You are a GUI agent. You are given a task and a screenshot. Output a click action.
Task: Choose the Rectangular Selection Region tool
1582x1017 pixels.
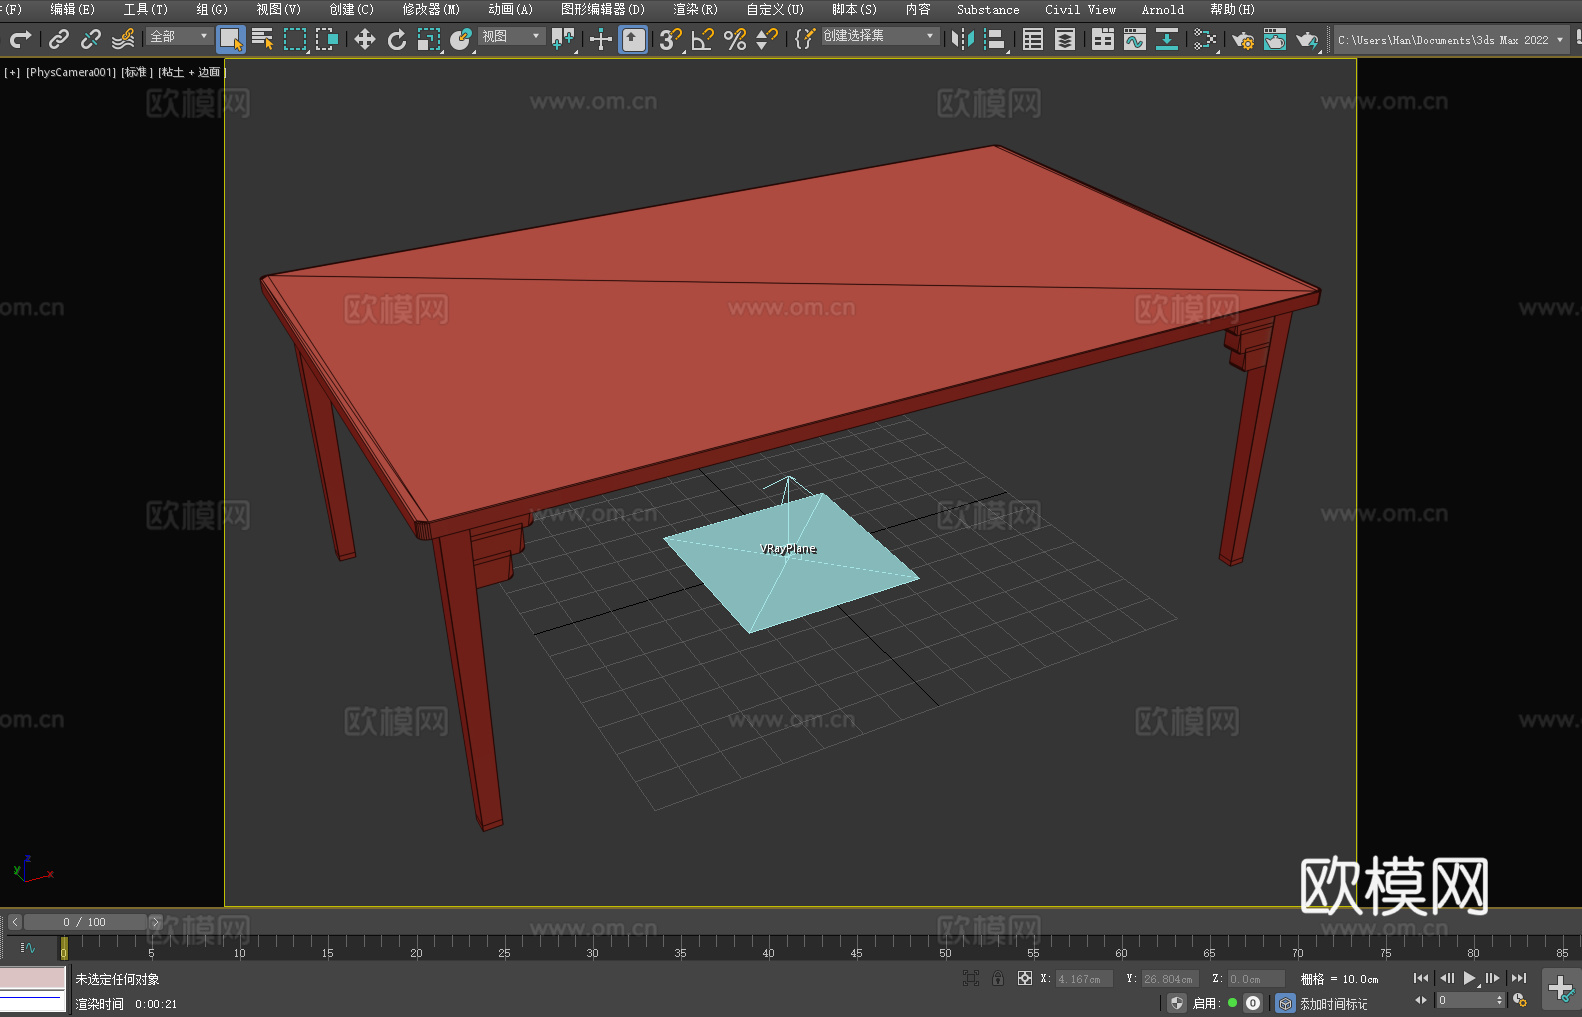tap(295, 39)
